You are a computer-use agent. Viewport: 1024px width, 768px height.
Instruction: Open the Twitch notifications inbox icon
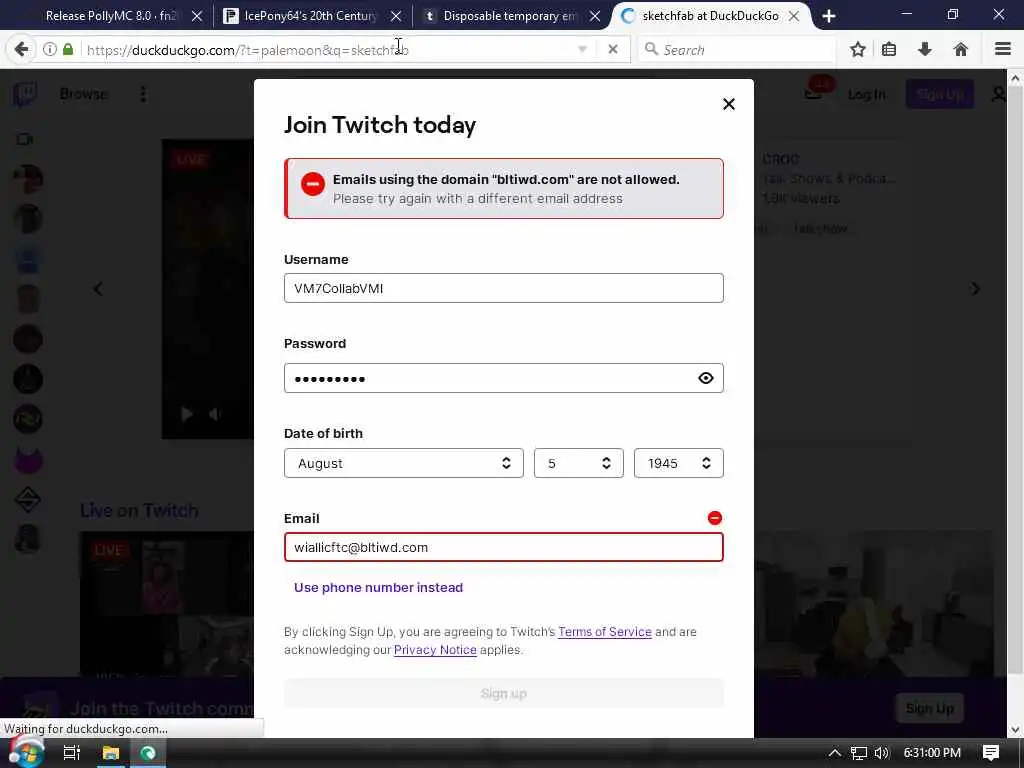tap(814, 95)
